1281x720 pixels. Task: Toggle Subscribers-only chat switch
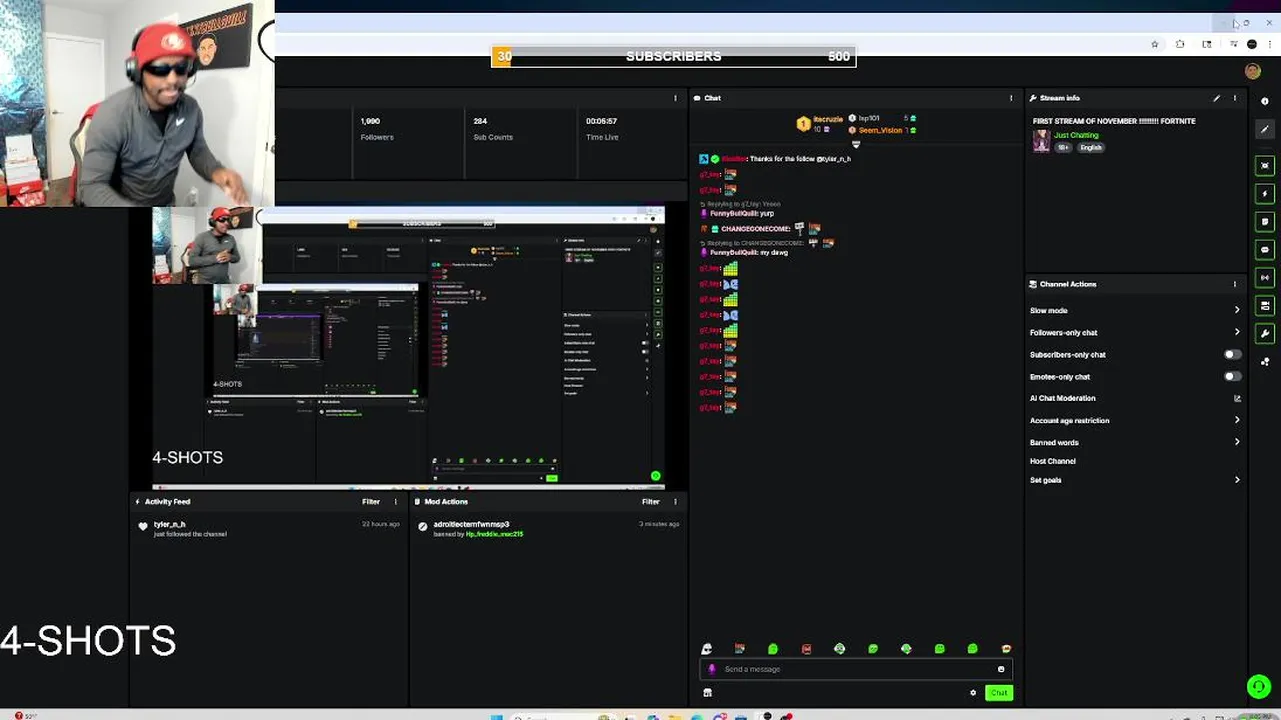tap(1233, 354)
